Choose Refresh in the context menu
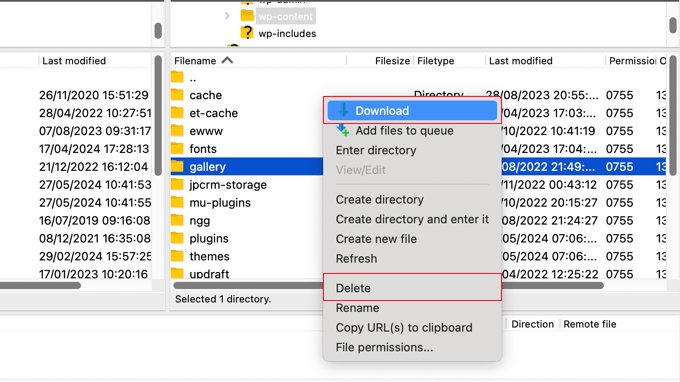Screen dimensions: 680x382 [x=356, y=259]
